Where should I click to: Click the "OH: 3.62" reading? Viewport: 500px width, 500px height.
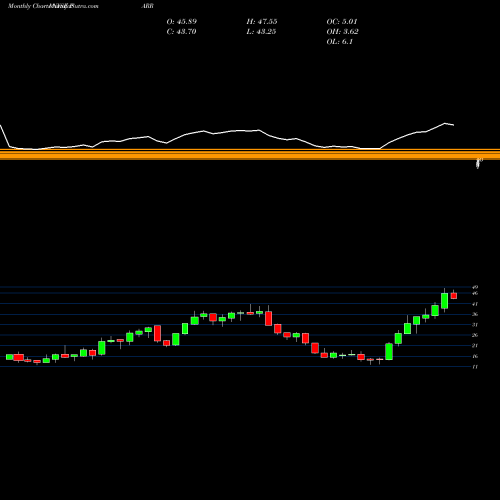point(342,32)
